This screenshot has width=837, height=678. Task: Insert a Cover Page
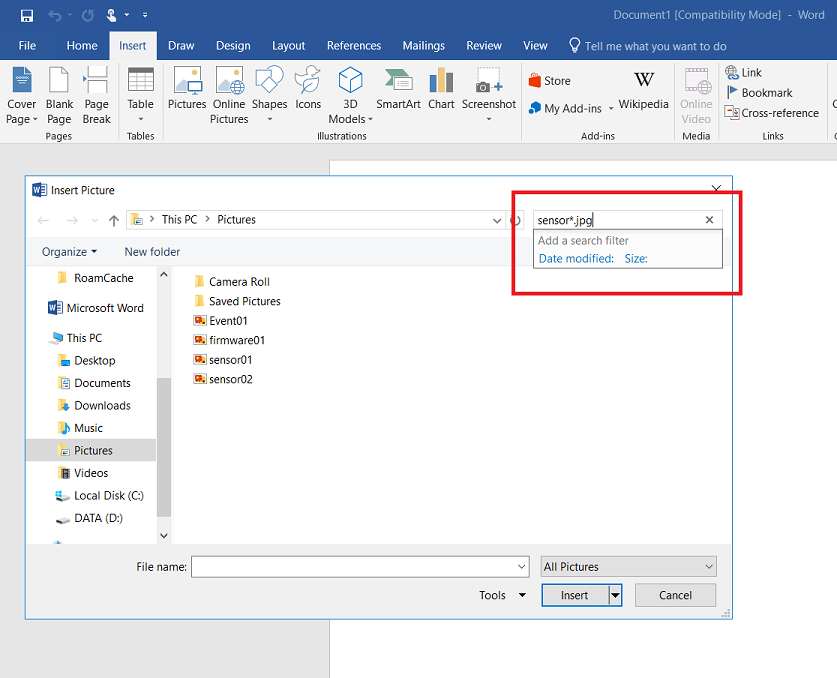pyautogui.click(x=21, y=96)
